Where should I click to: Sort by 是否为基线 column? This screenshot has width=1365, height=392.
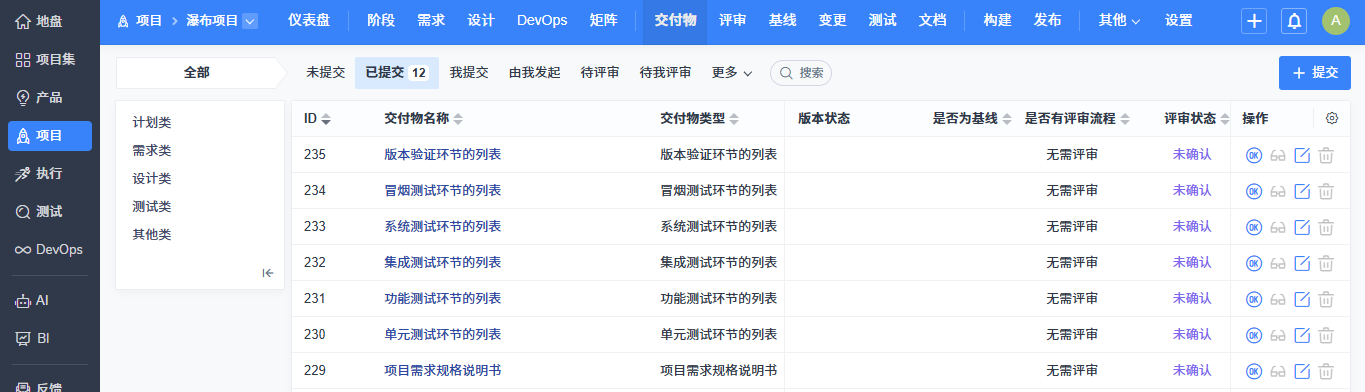pos(972,118)
